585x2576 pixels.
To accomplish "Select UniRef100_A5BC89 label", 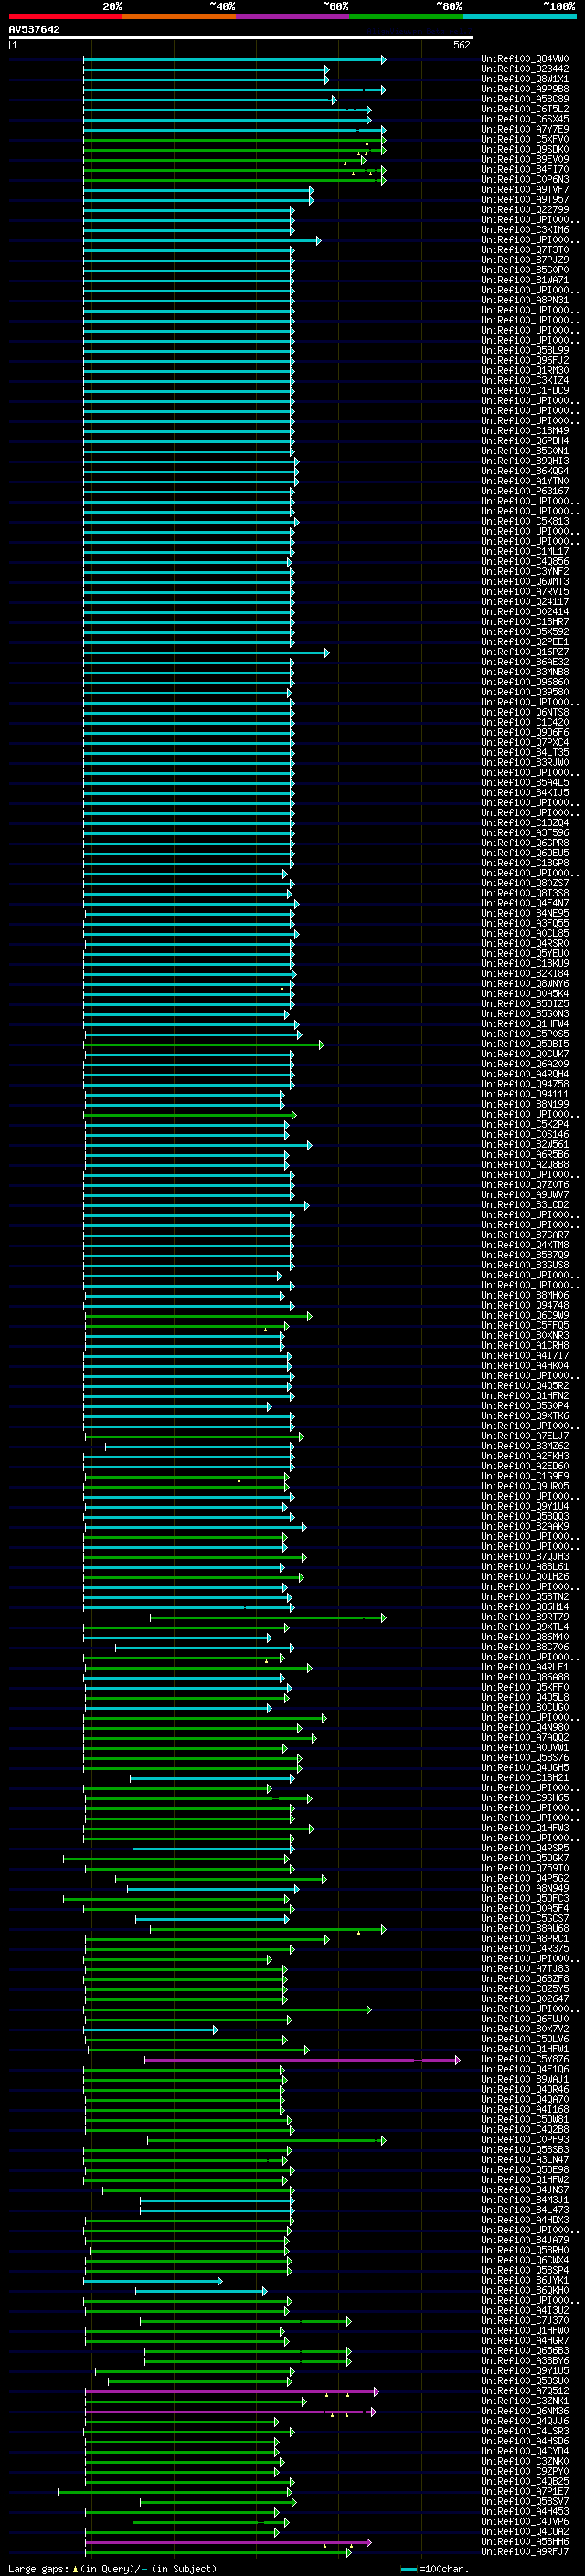I will coord(525,100).
